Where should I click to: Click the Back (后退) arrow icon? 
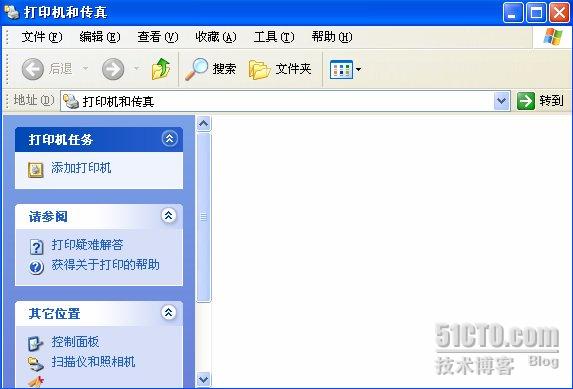coord(33,69)
